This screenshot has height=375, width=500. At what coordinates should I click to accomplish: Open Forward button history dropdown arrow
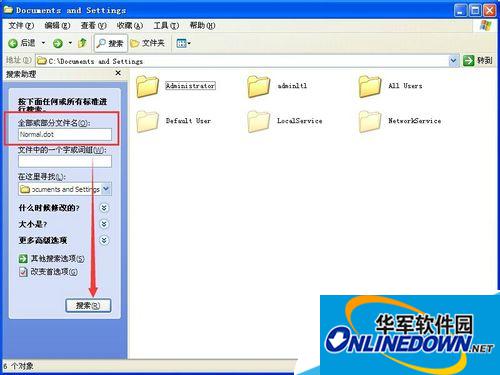70,43
